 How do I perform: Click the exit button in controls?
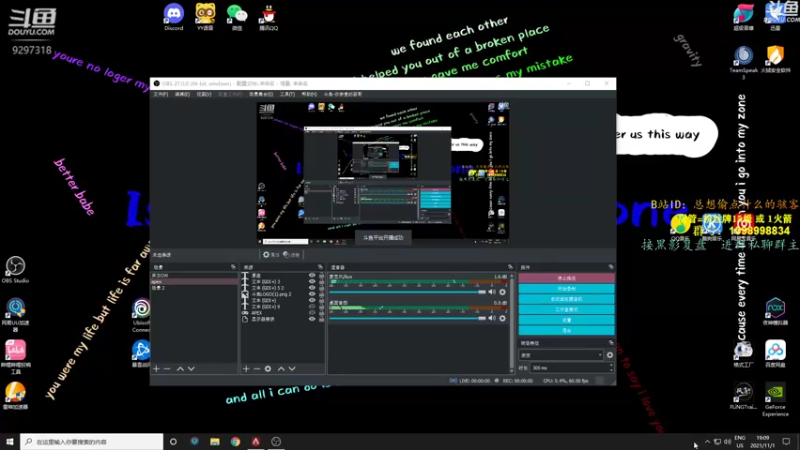point(566,331)
